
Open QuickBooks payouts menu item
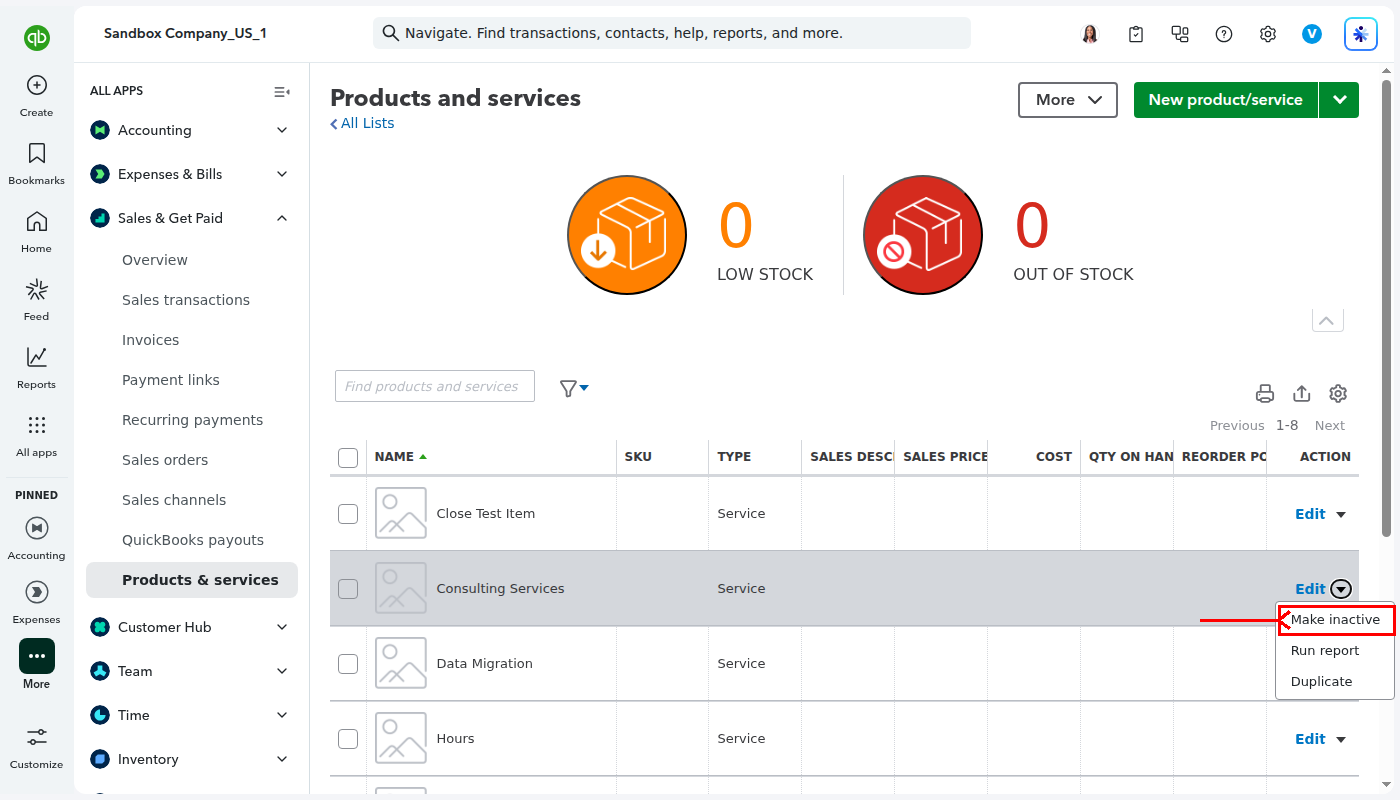[x=193, y=540]
